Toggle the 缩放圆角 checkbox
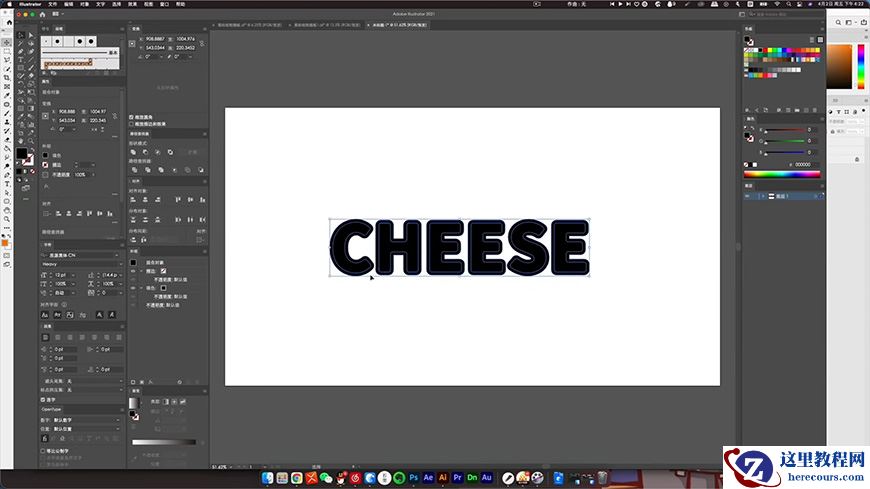 131,117
